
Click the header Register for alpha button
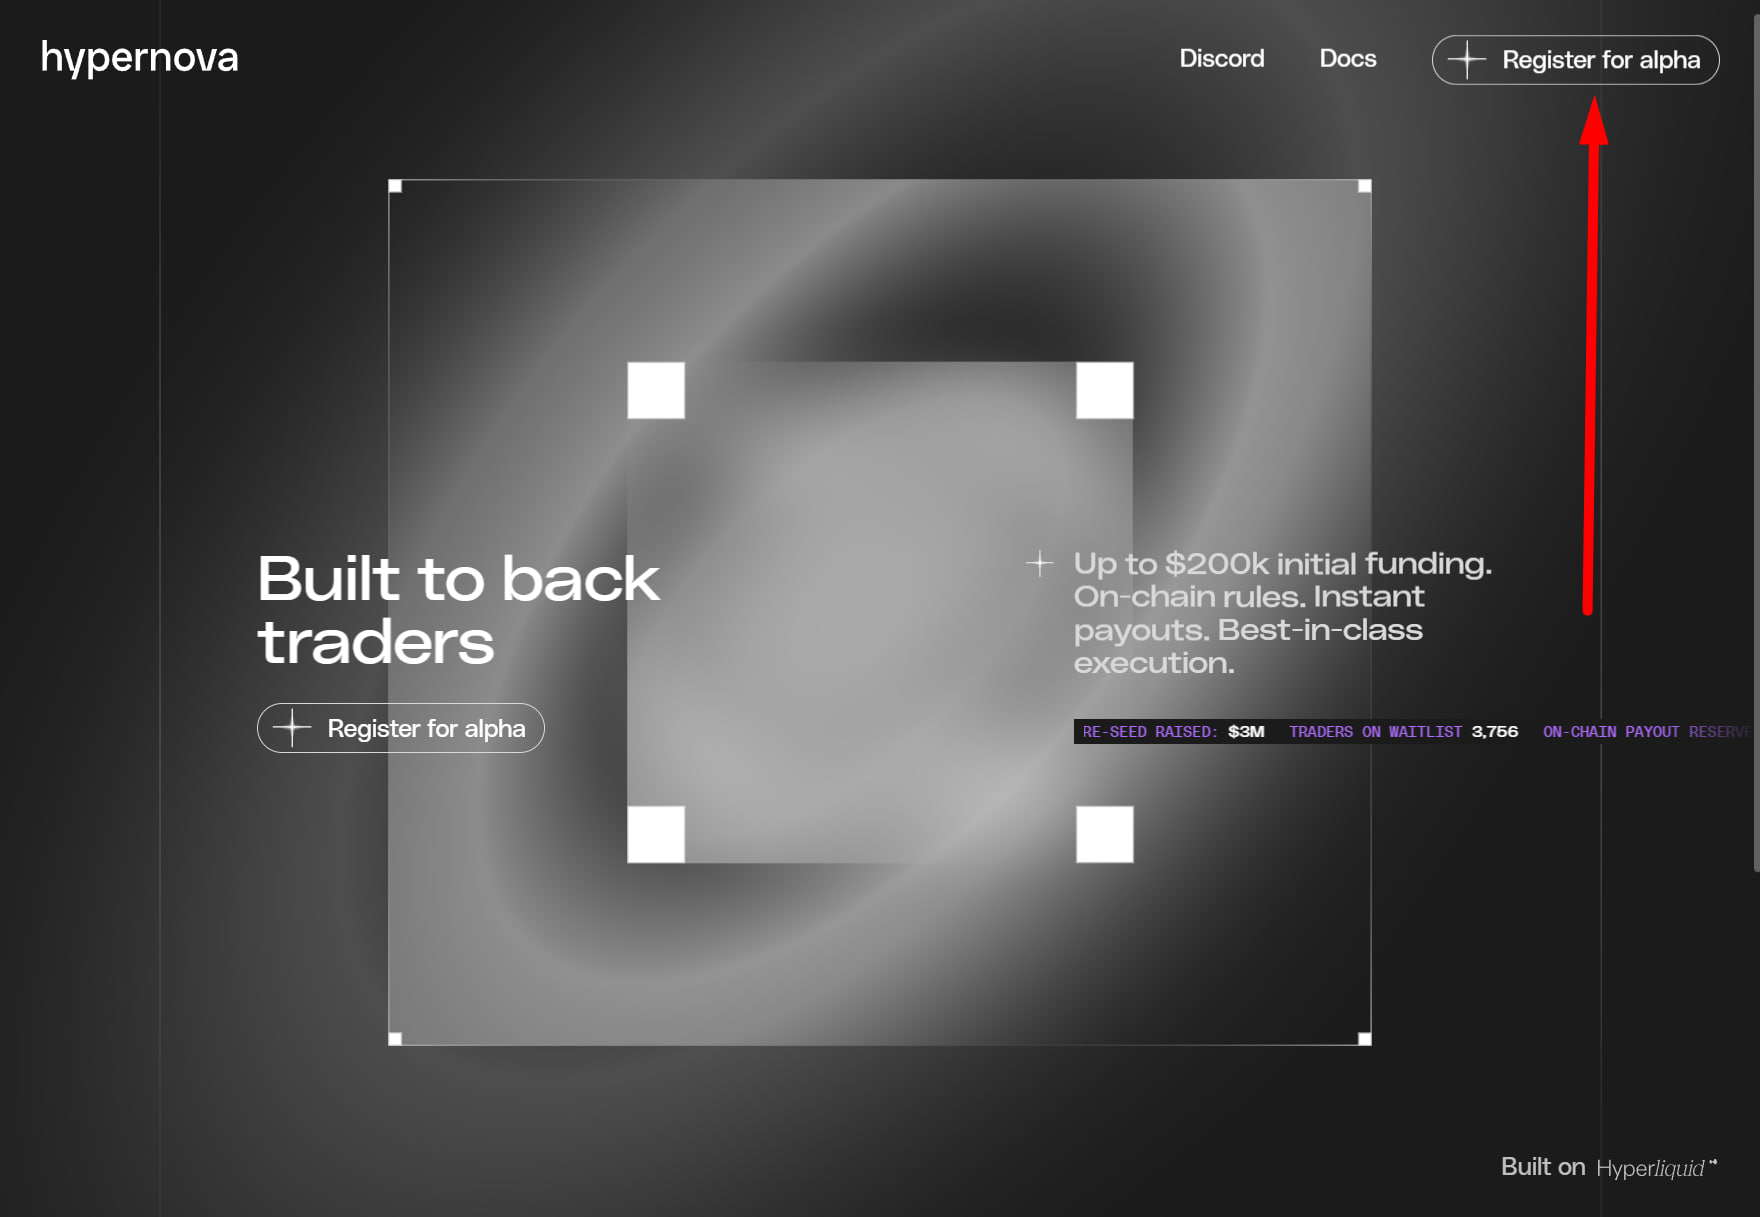1575,60
